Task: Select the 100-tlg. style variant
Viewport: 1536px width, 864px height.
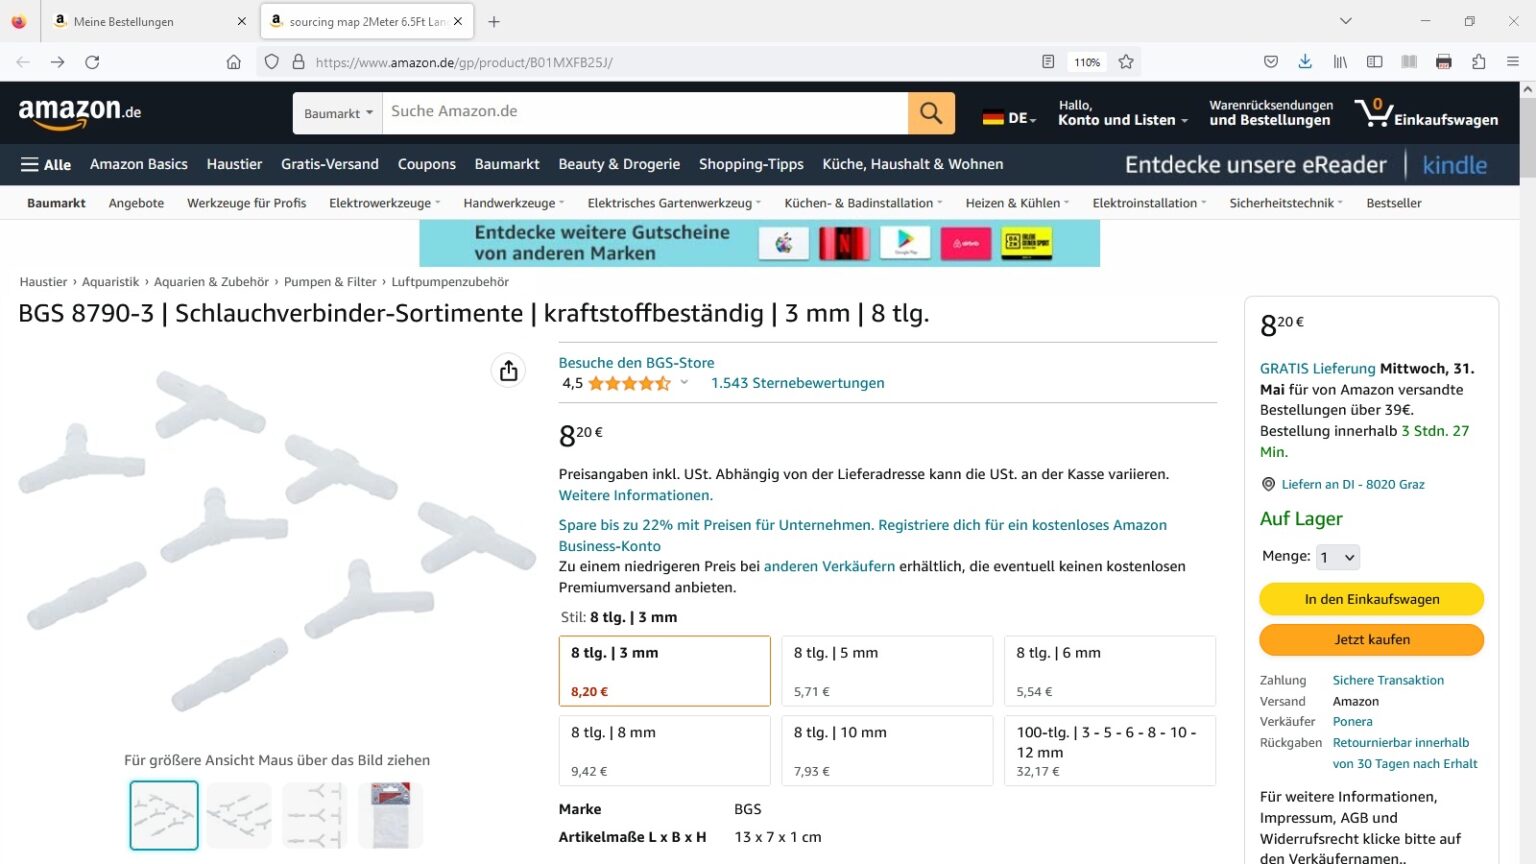Action: [1109, 750]
